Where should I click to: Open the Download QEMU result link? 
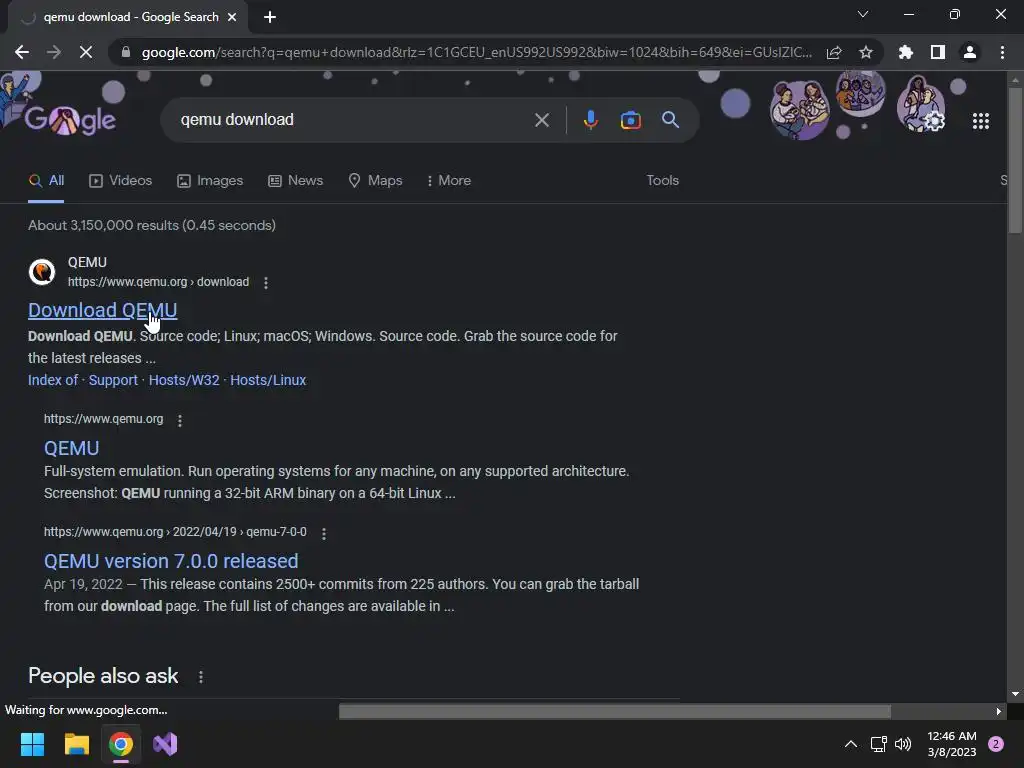pyautogui.click(x=103, y=310)
